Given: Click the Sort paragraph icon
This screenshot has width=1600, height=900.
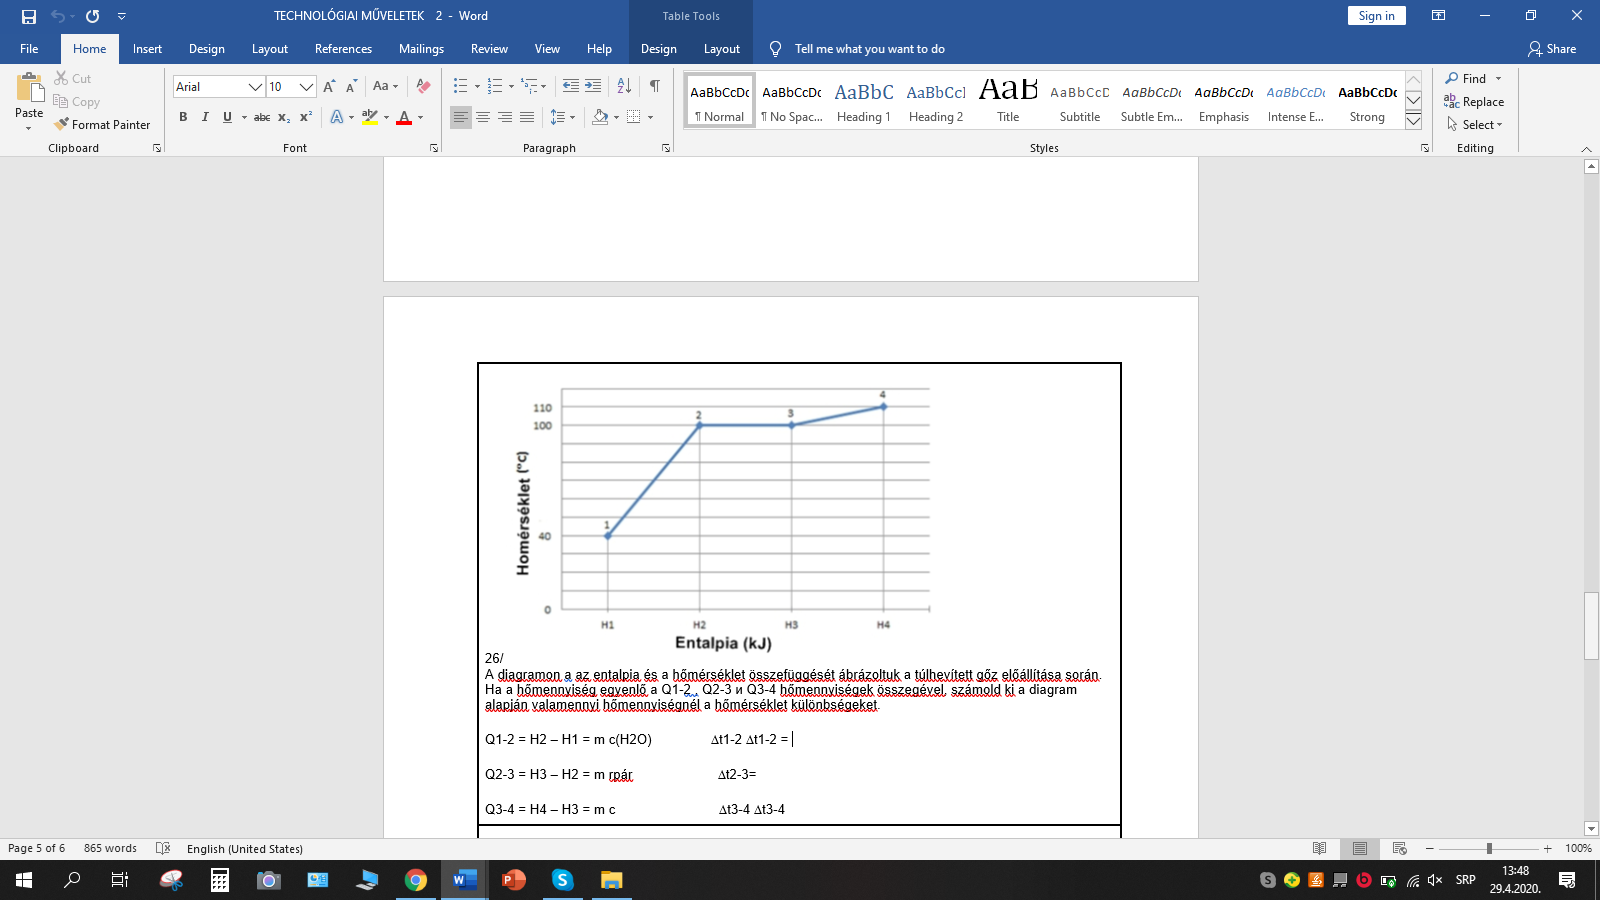Looking at the screenshot, I should (624, 87).
